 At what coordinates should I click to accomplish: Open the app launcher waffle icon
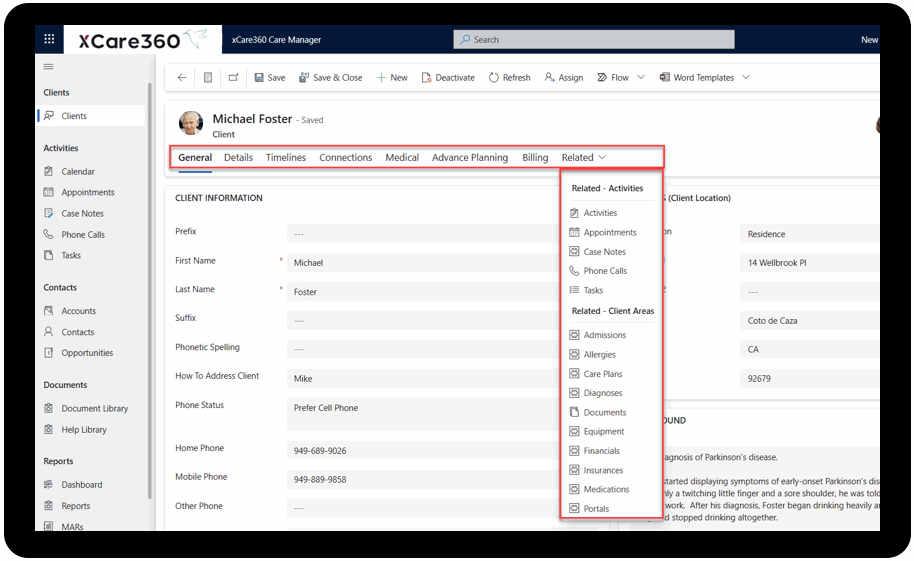pyautogui.click(x=49, y=39)
